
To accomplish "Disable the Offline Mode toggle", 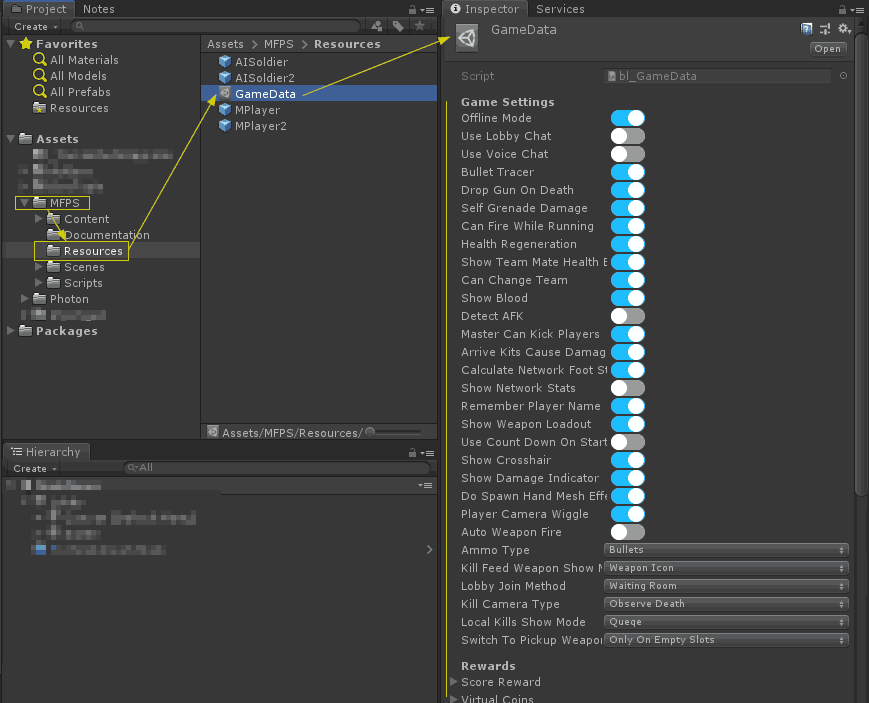I will pyautogui.click(x=628, y=118).
